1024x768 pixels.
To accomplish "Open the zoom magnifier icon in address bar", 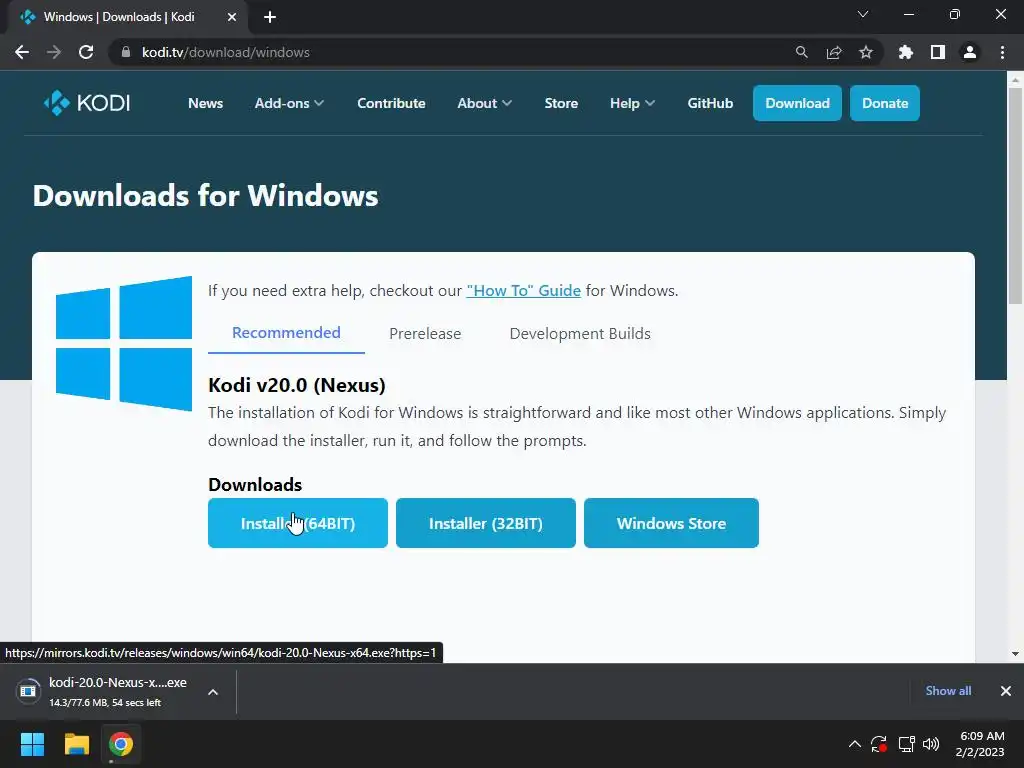I will point(801,52).
